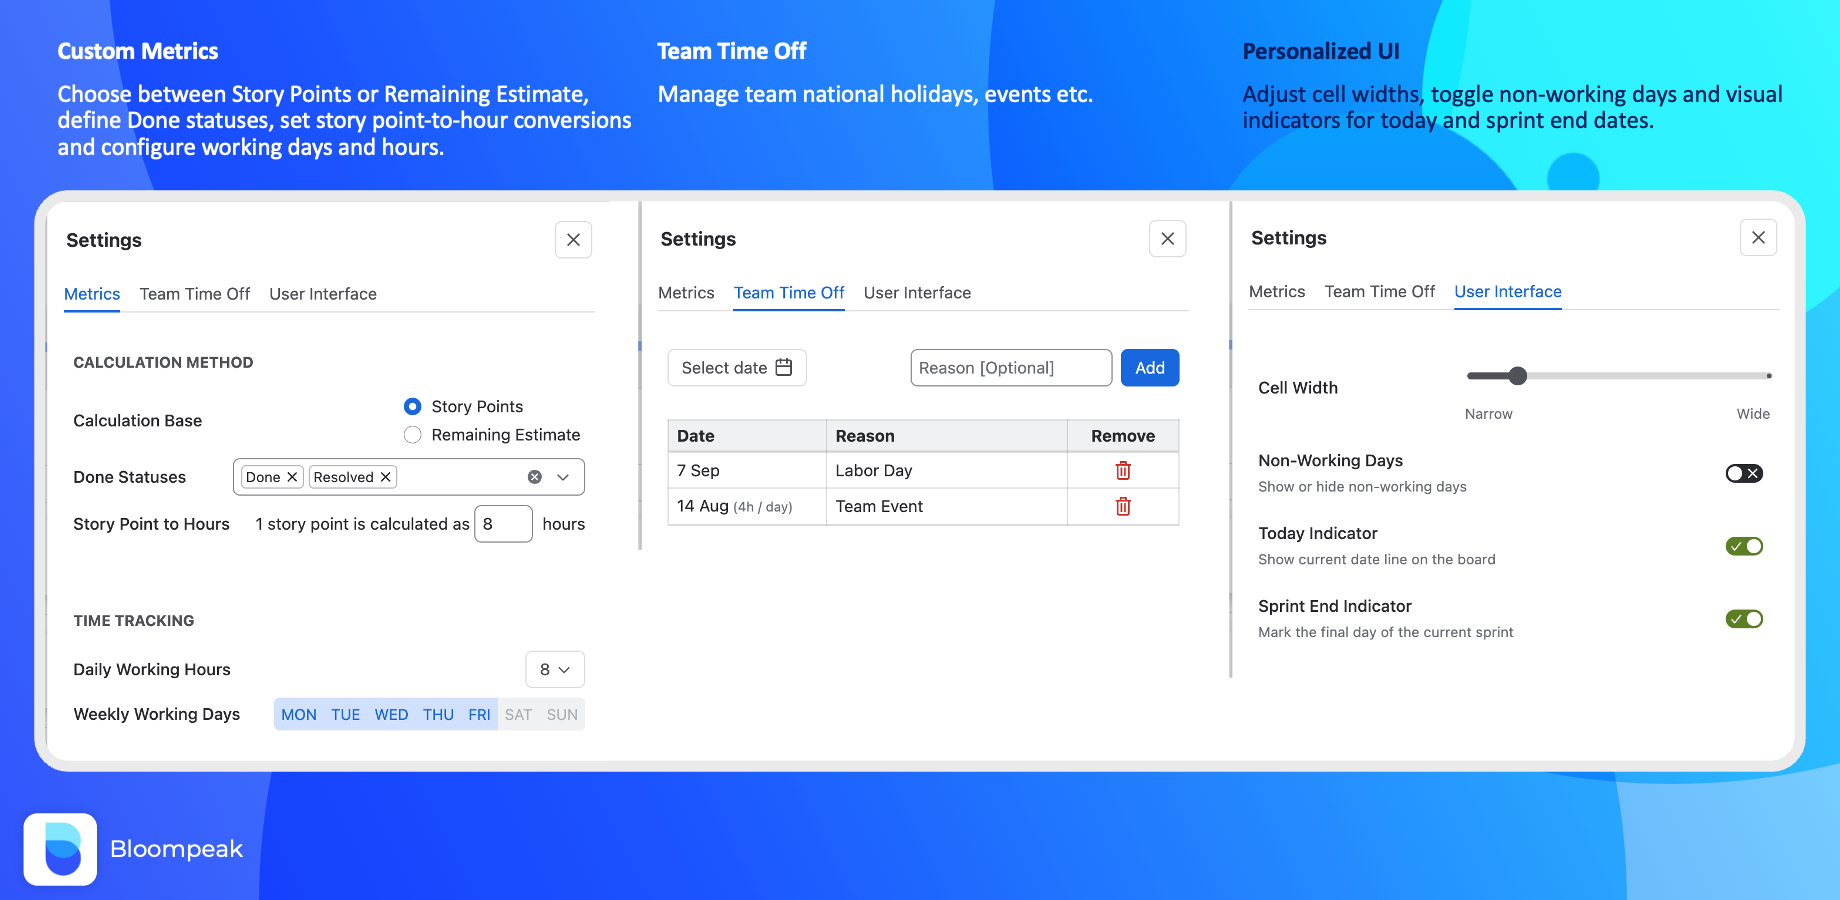This screenshot has height=900, width=1840.
Task: Click the Team Event reason cell
Action: [x=946, y=506]
